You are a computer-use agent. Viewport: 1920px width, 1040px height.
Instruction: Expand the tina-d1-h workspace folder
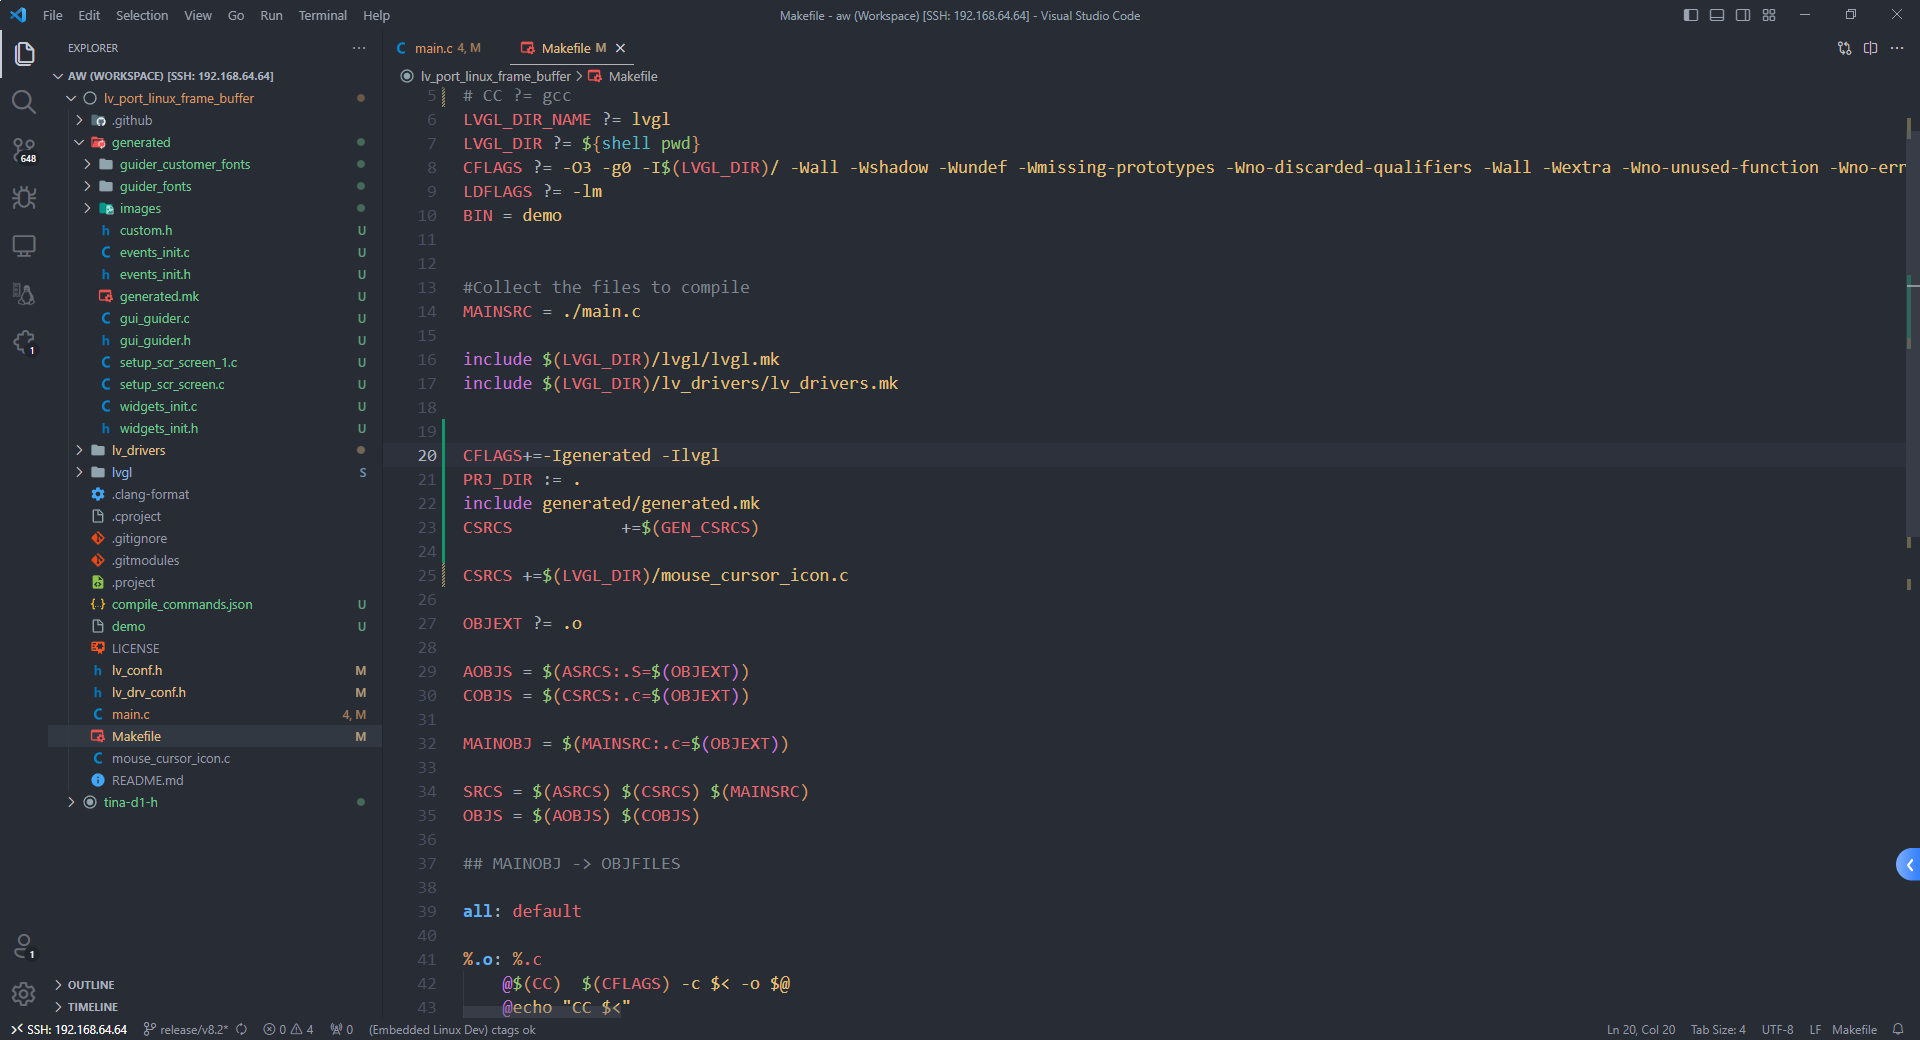[71, 802]
